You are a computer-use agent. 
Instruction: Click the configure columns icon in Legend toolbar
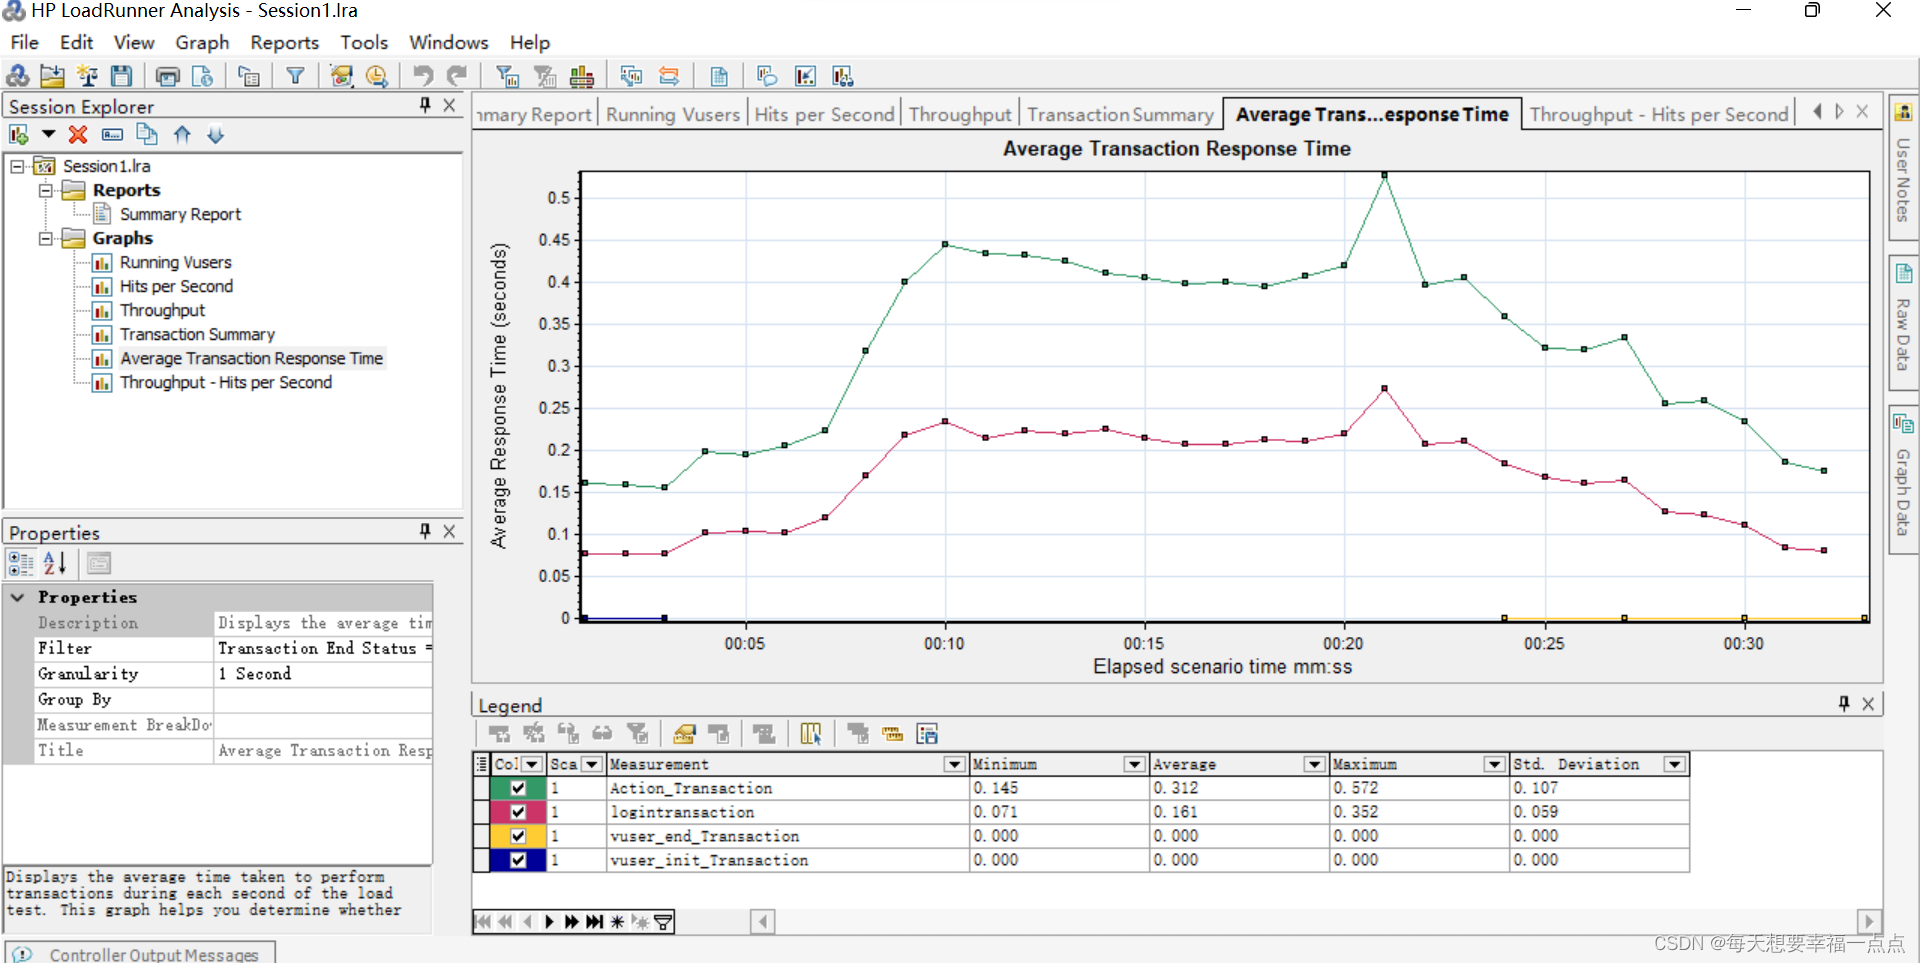(x=810, y=734)
